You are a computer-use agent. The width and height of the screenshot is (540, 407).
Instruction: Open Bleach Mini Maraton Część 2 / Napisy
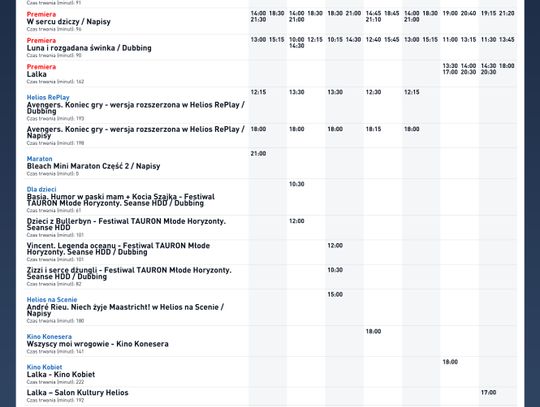coord(93,166)
